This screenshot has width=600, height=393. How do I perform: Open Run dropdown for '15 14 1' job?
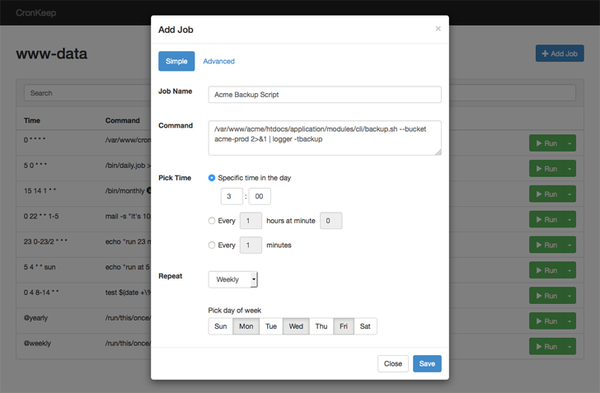(569, 194)
